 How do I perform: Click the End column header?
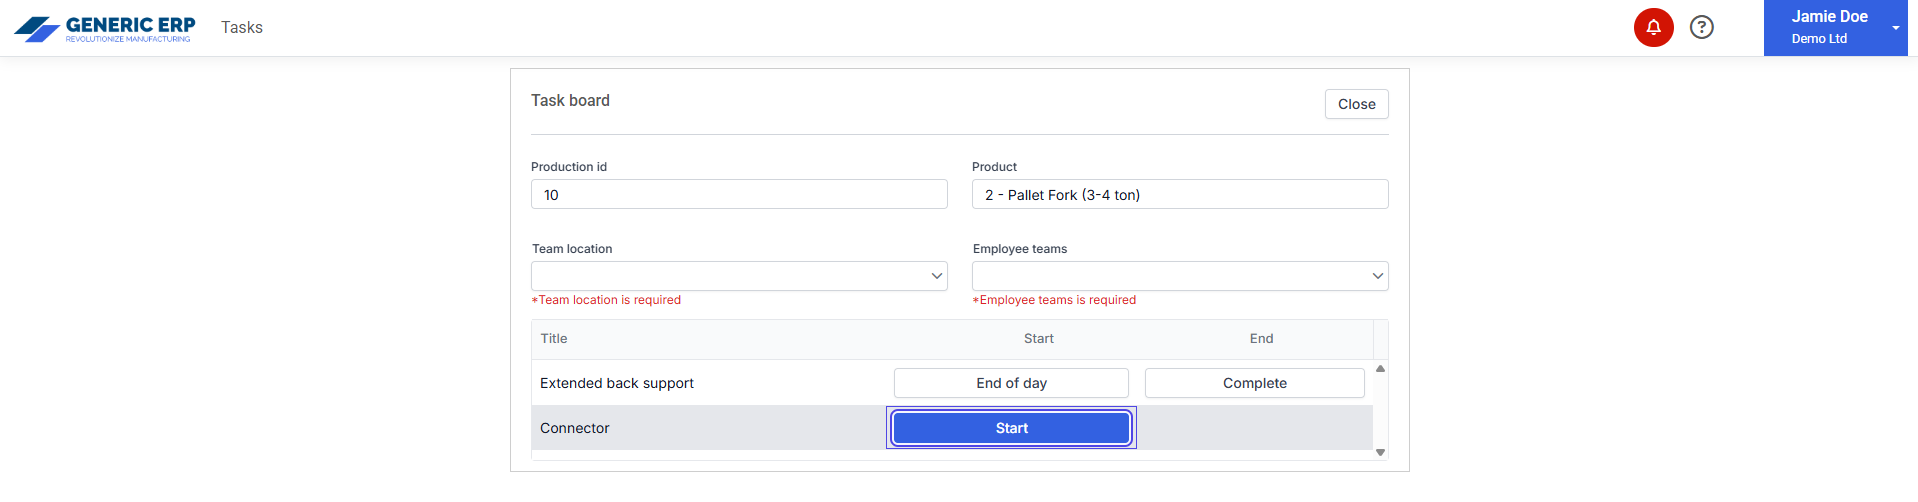coord(1261,339)
